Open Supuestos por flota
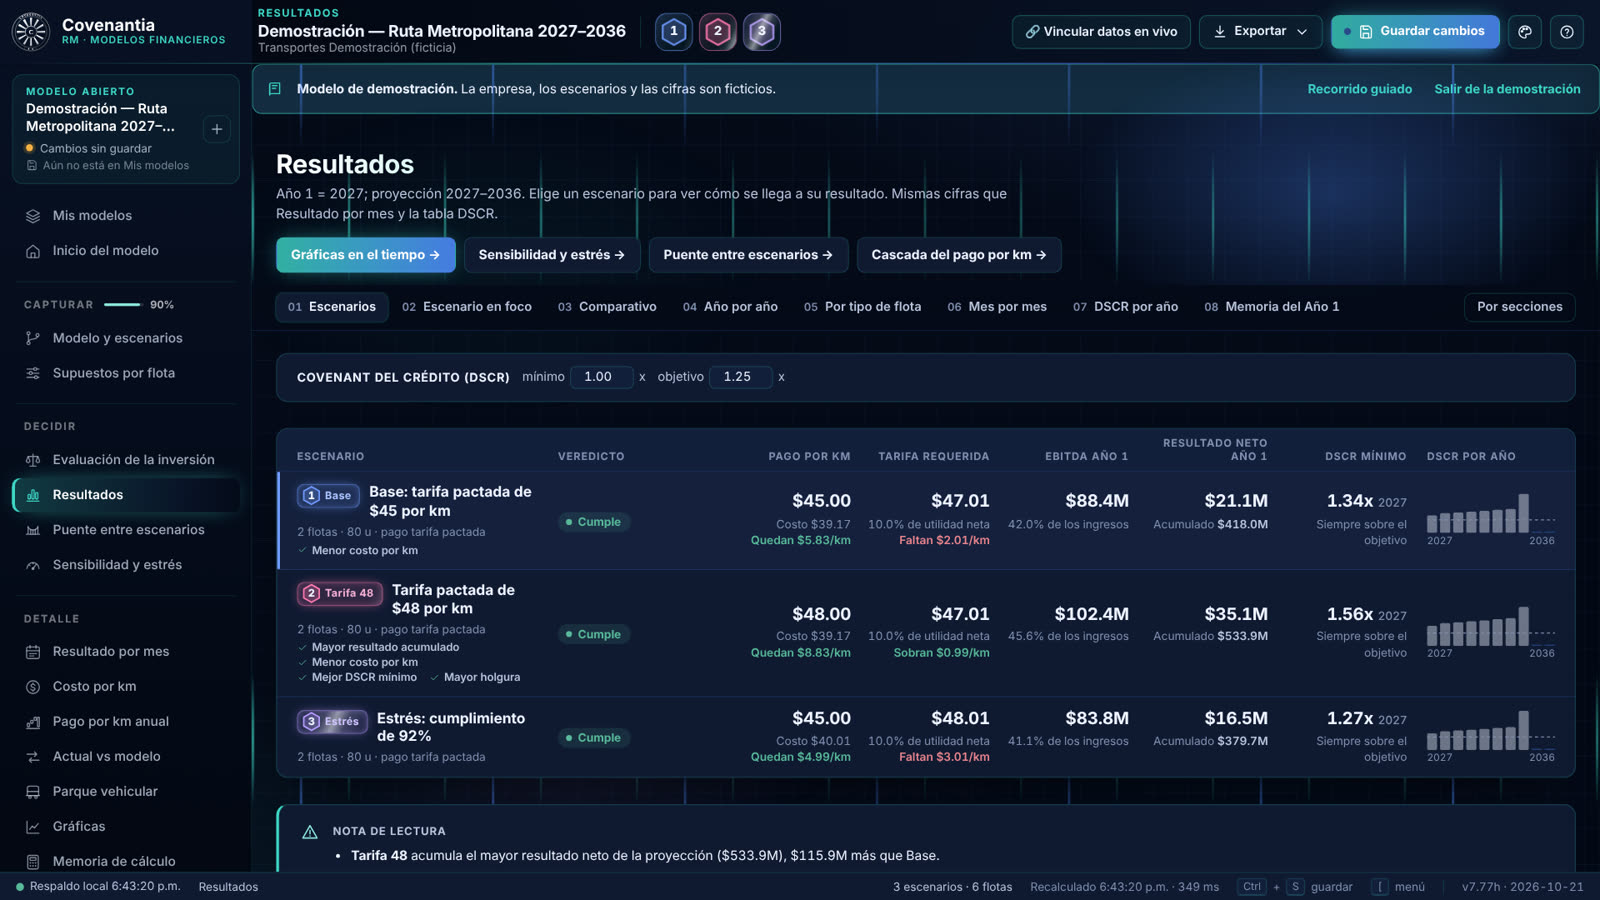 tap(126, 373)
